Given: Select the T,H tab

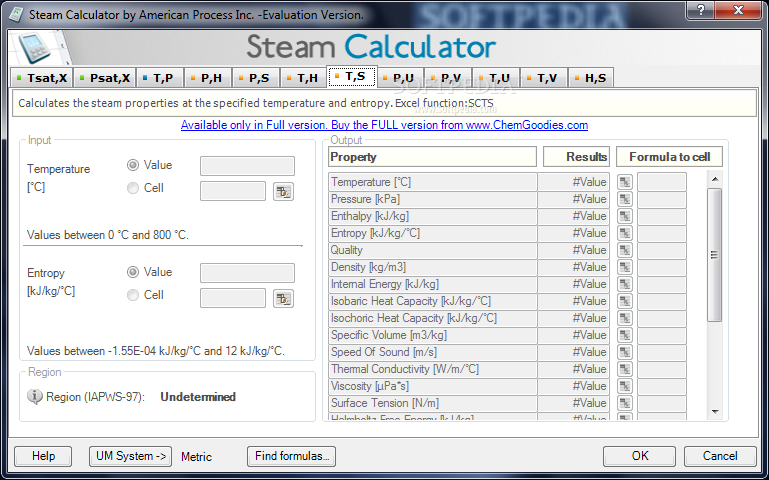Looking at the screenshot, I should [x=304, y=78].
